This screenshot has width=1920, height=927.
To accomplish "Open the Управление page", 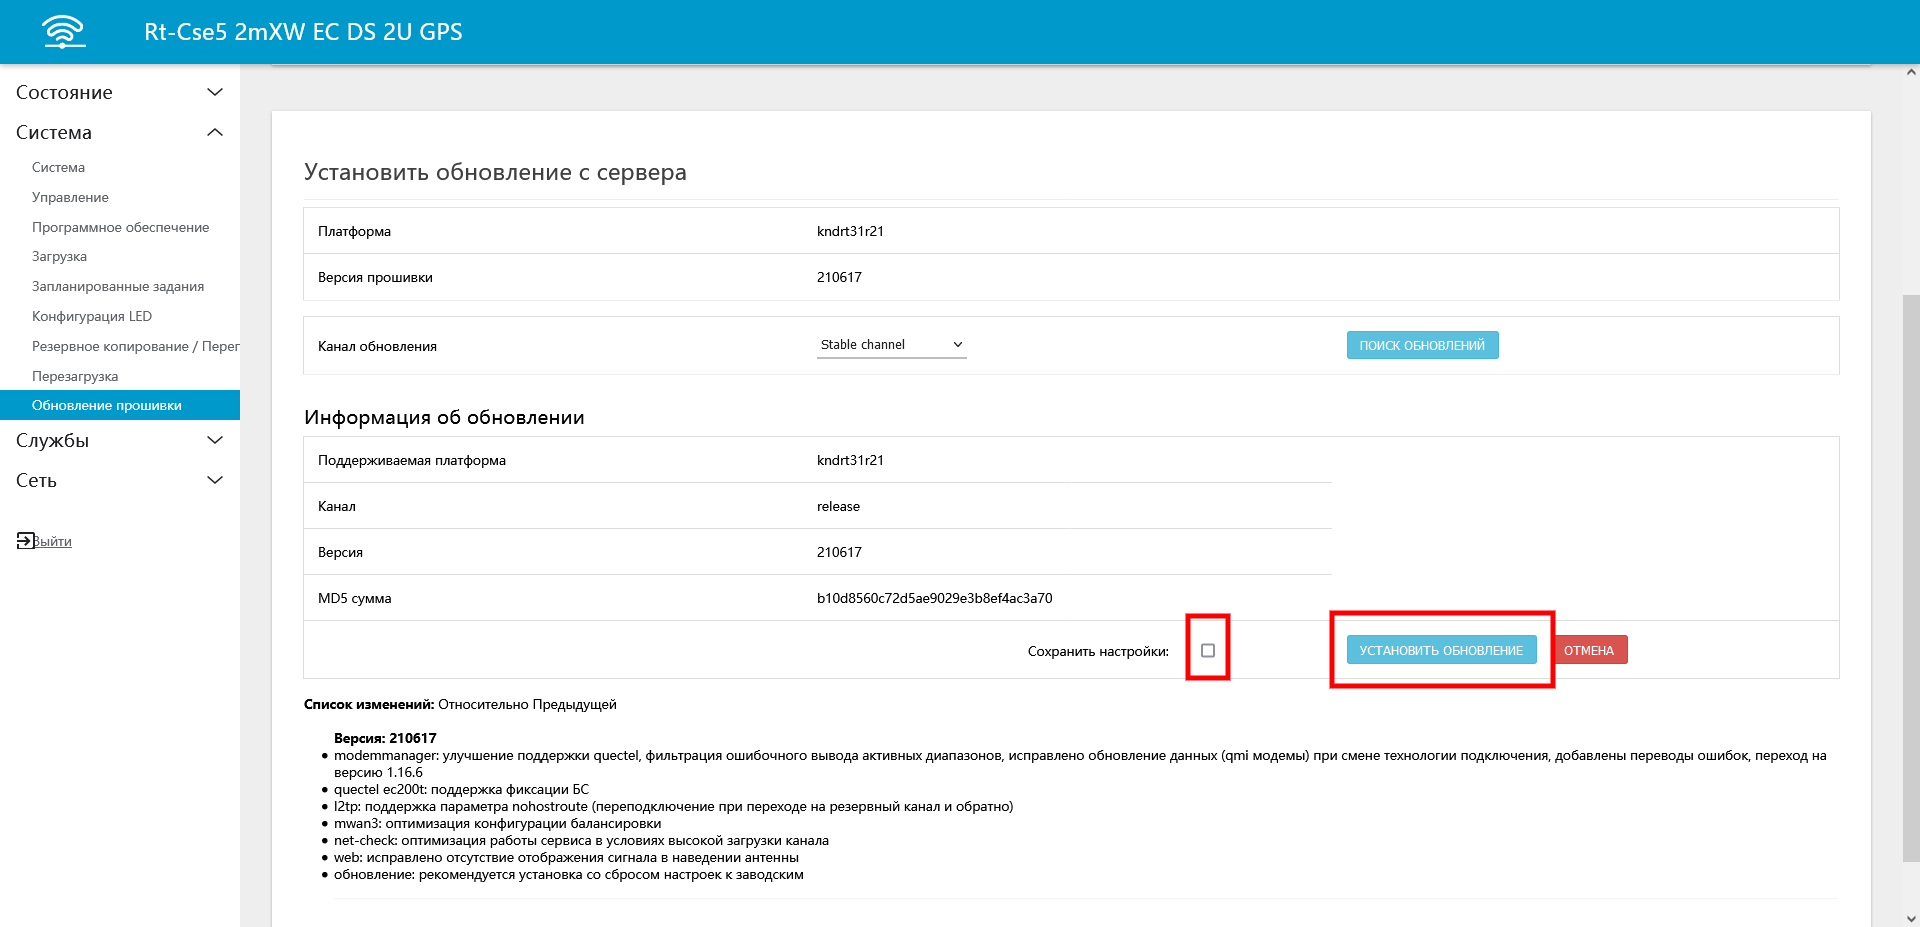I will (70, 197).
